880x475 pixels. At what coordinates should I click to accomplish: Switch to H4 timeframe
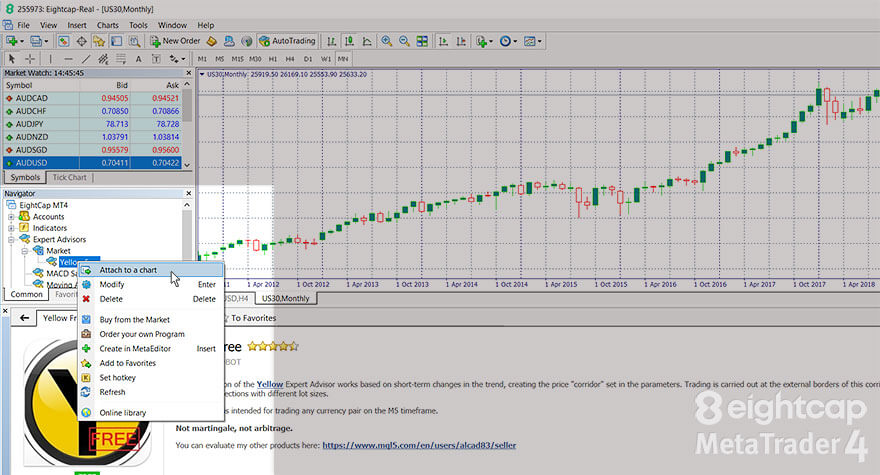click(x=290, y=58)
